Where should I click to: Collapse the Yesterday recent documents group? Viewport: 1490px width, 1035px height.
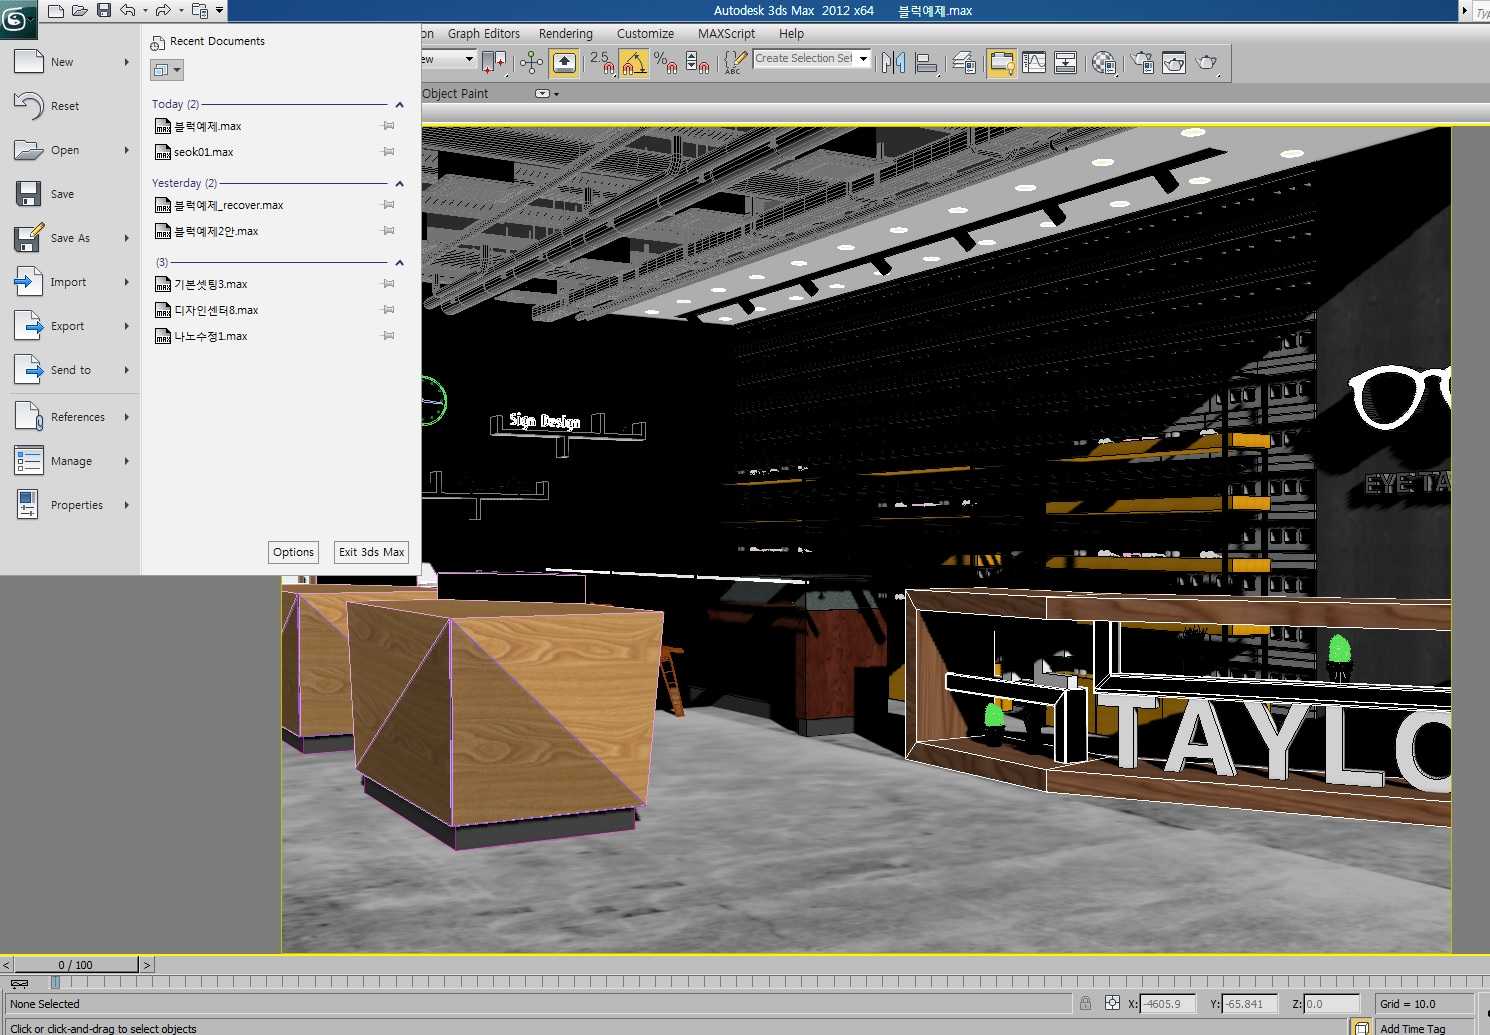tap(399, 183)
